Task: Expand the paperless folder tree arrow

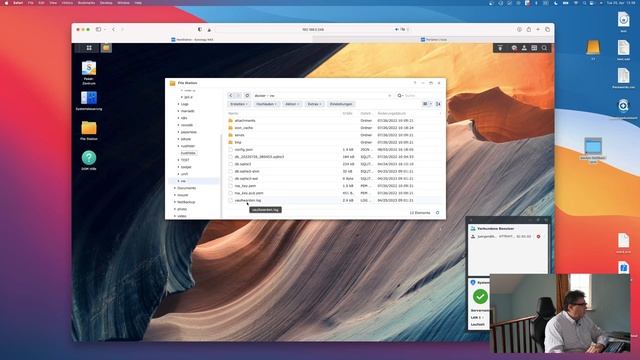Action: 178,132
